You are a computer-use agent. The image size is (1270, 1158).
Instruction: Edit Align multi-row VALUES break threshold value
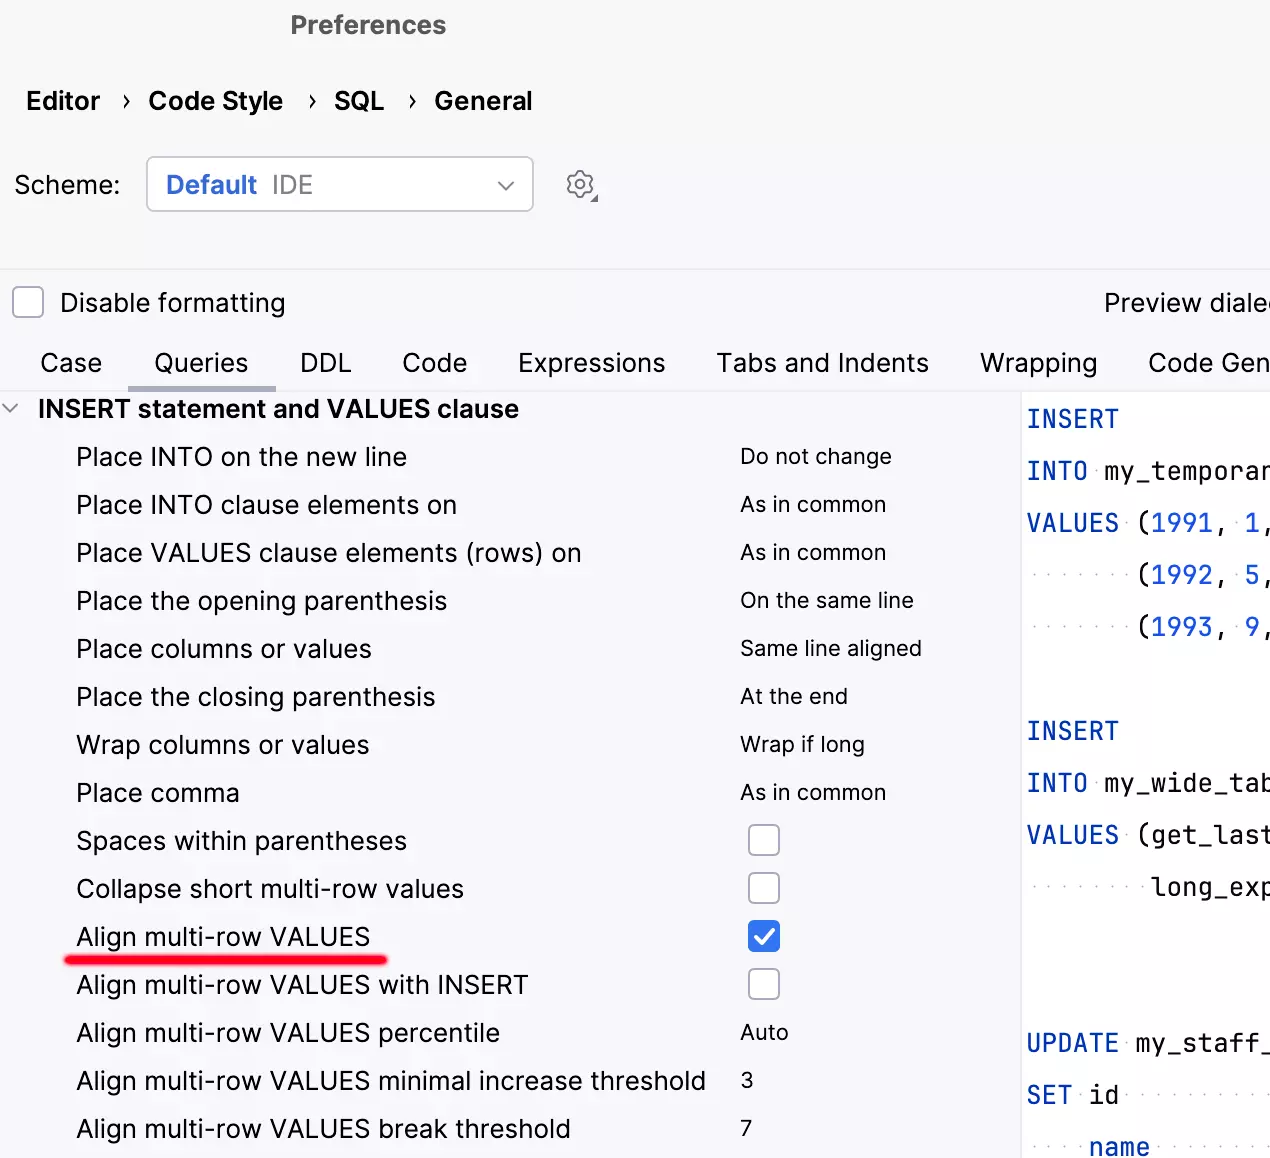coord(746,1129)
